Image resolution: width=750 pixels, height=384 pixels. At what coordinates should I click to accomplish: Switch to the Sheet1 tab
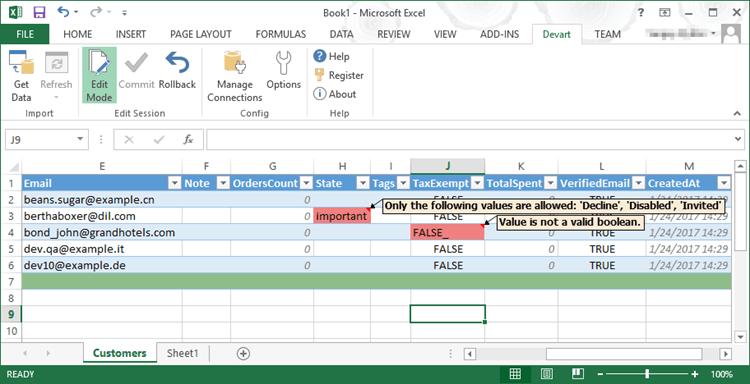[x=183, y=353]
